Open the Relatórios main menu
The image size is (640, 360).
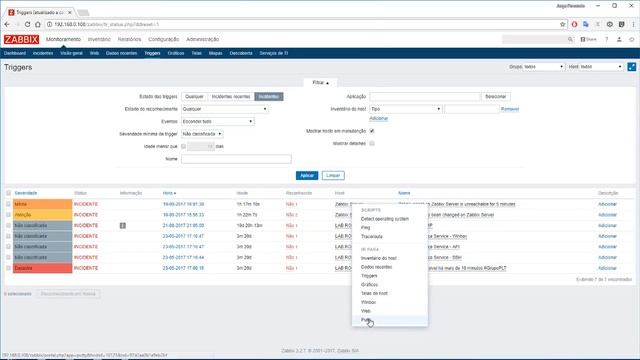coord(129,39)
